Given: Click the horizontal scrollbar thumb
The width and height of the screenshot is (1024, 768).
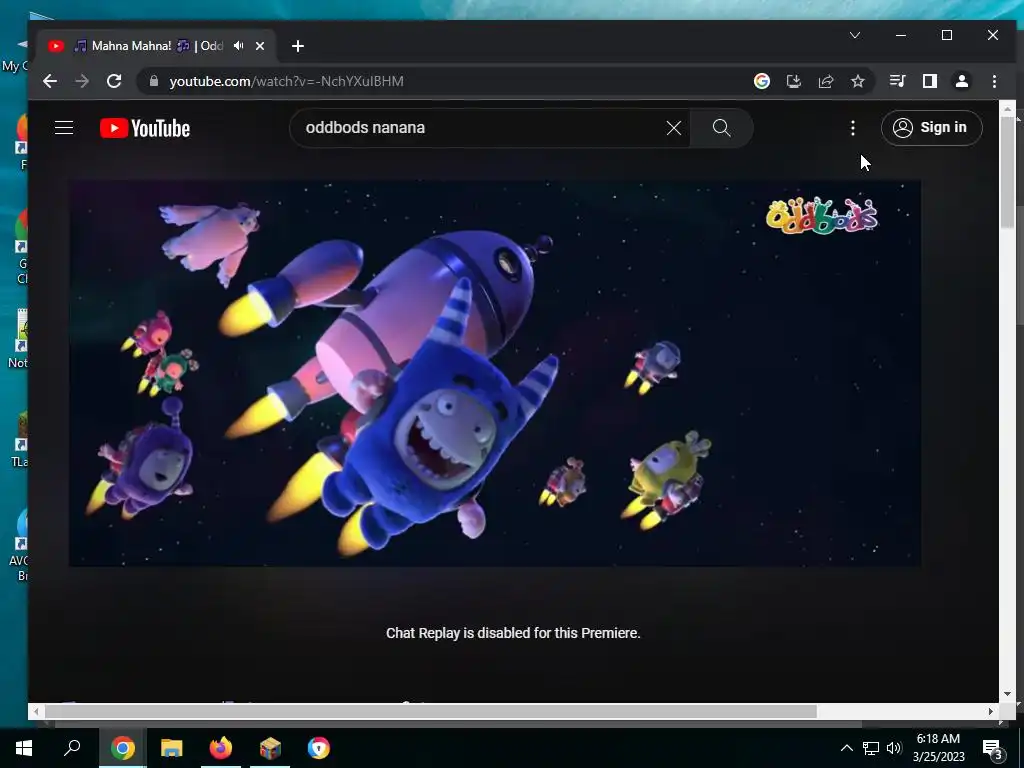Looking at the screenshot, I should point(430,711).
